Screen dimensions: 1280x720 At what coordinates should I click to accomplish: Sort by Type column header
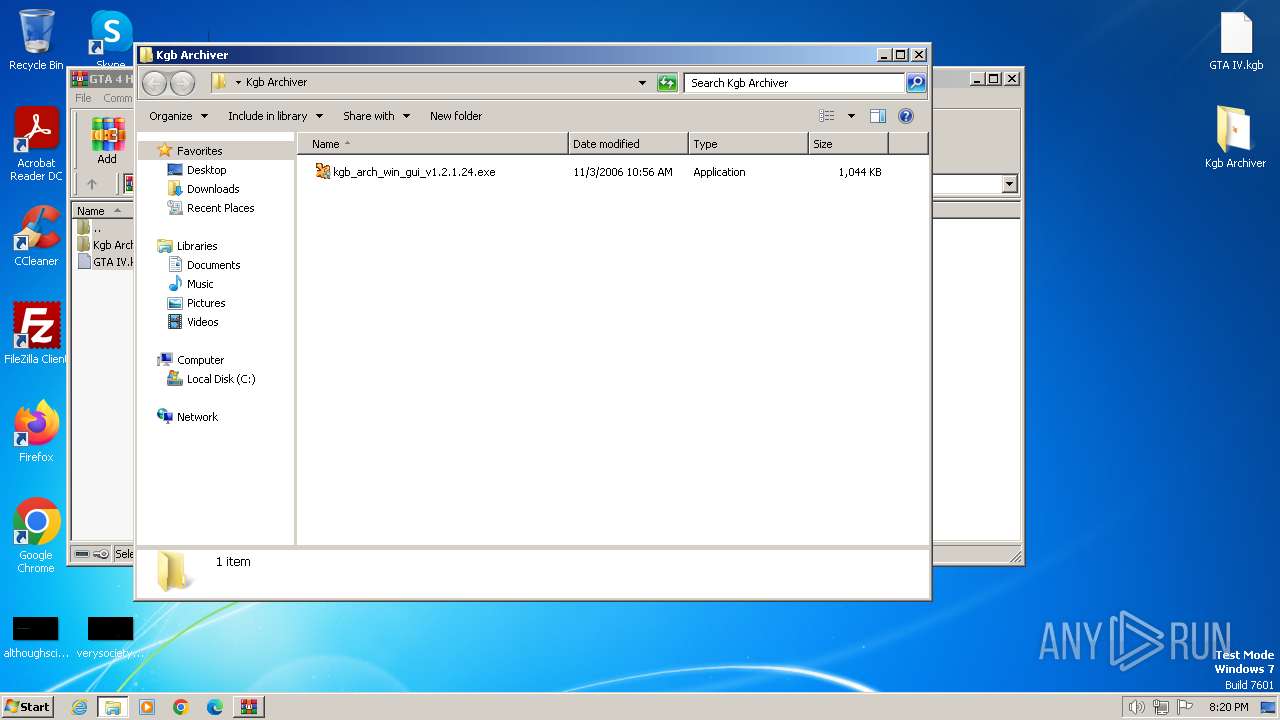(x=748, y=144)
